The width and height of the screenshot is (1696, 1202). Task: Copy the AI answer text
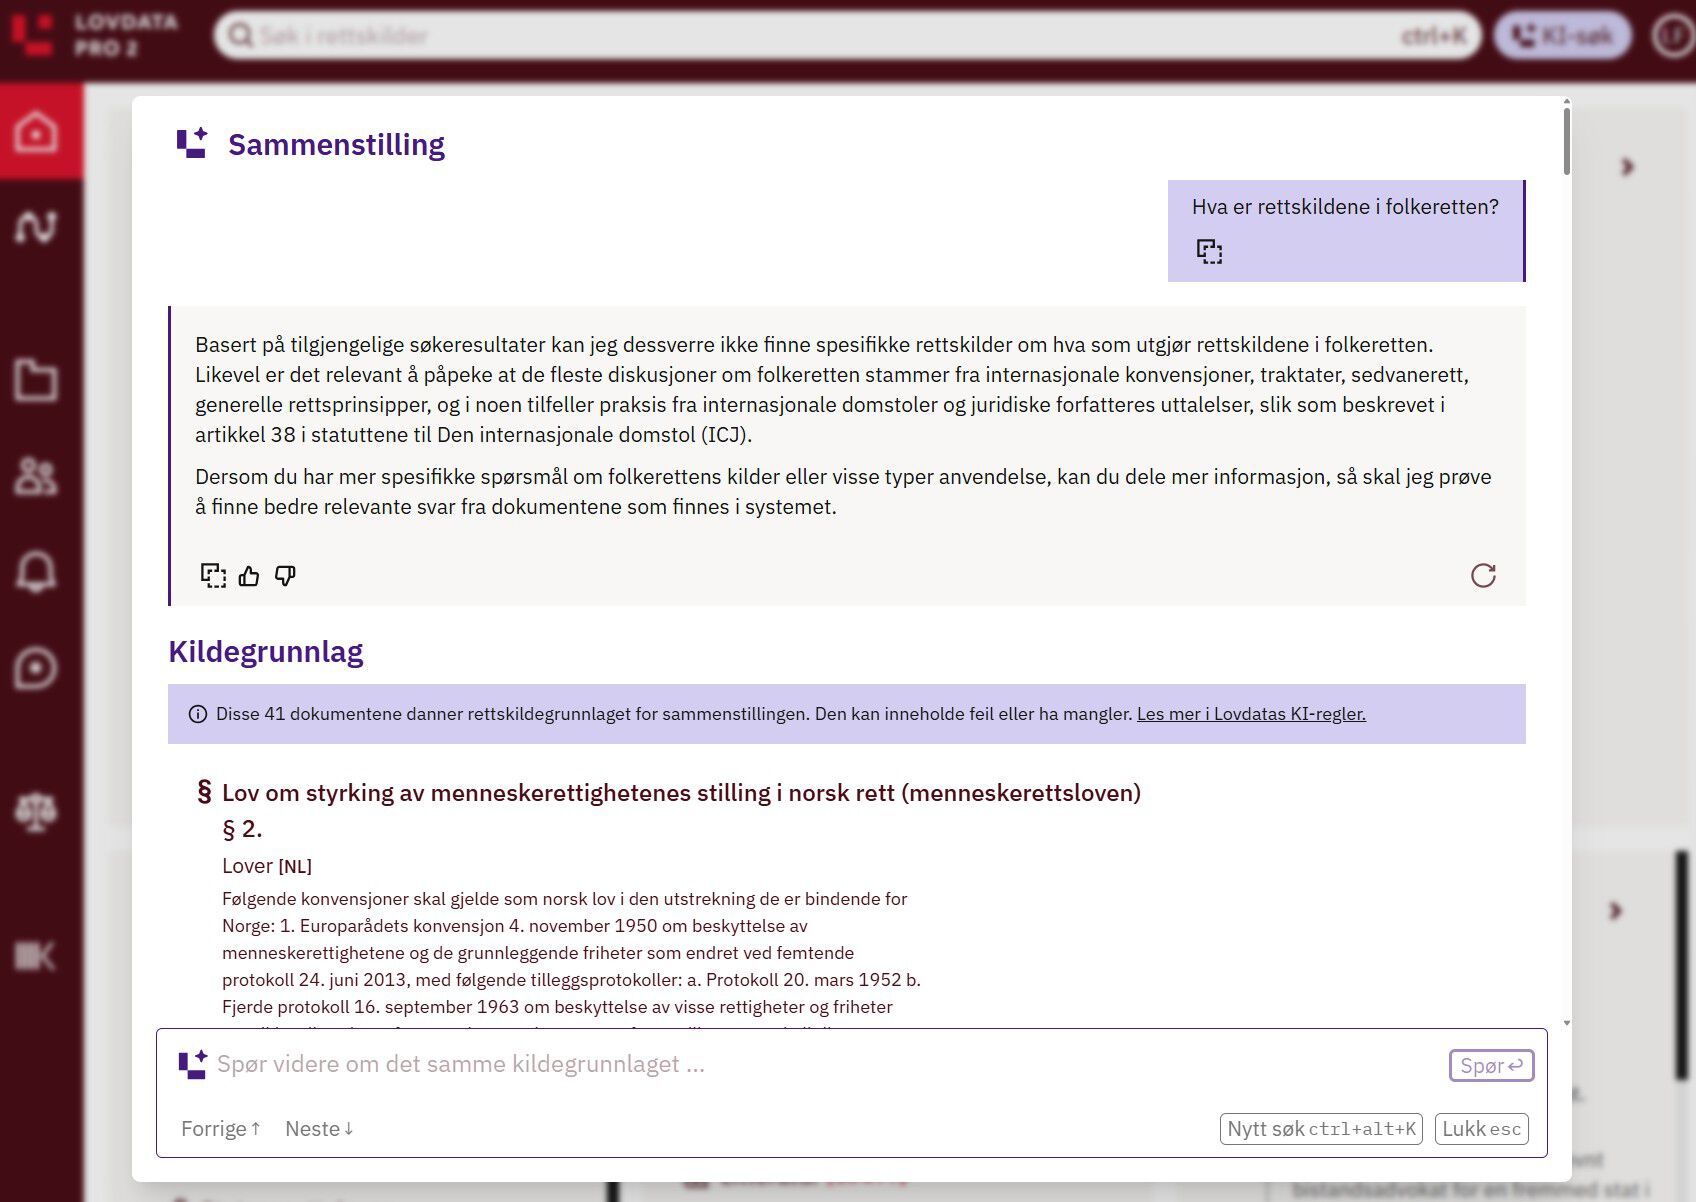coord(213,575)
